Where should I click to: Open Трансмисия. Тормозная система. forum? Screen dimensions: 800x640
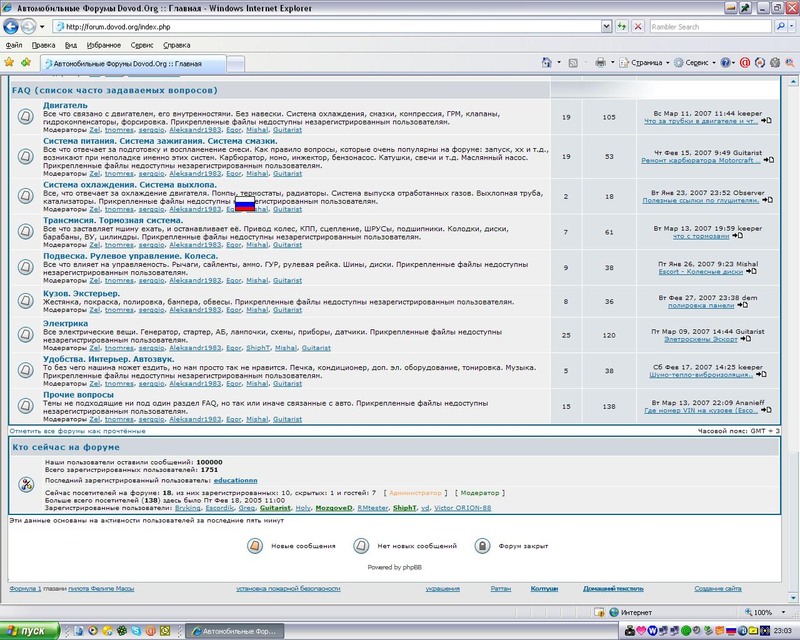click(x=113, y=220)
